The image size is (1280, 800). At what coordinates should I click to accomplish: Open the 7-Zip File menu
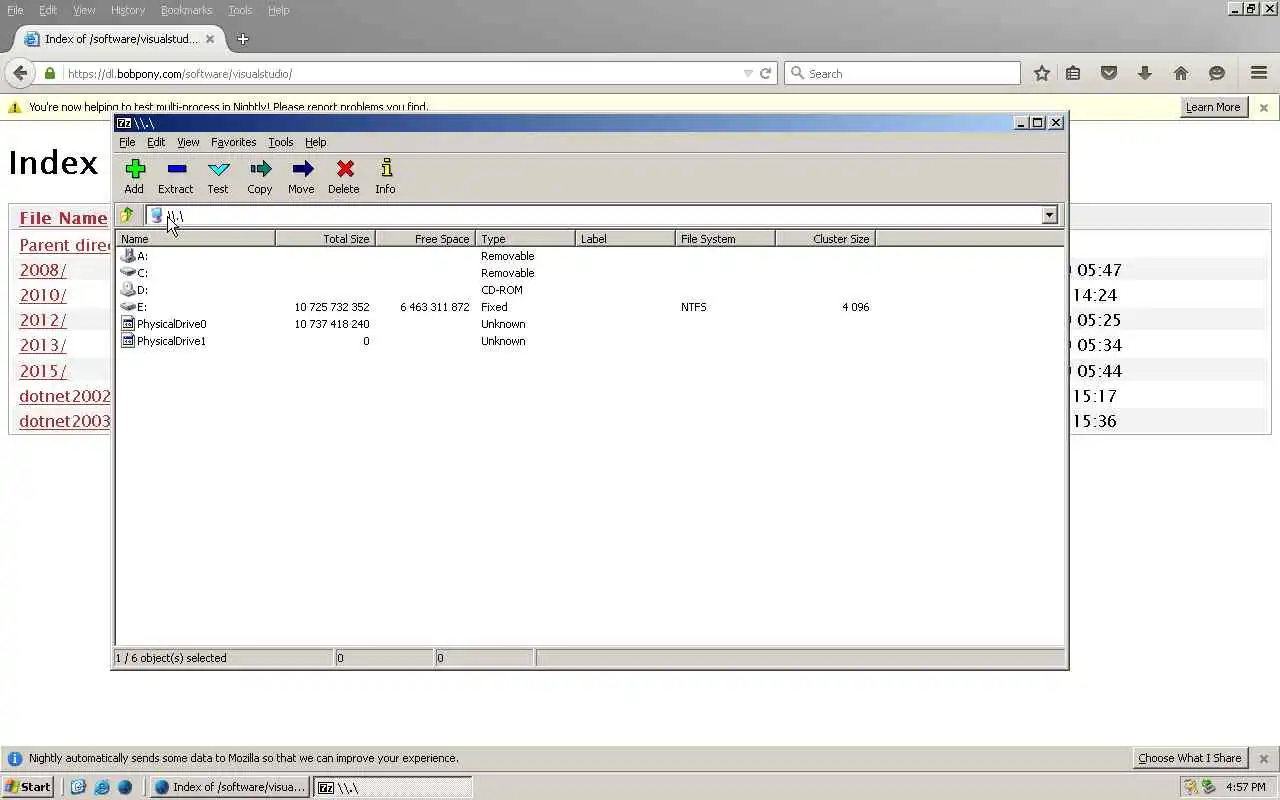pos(127,142)
